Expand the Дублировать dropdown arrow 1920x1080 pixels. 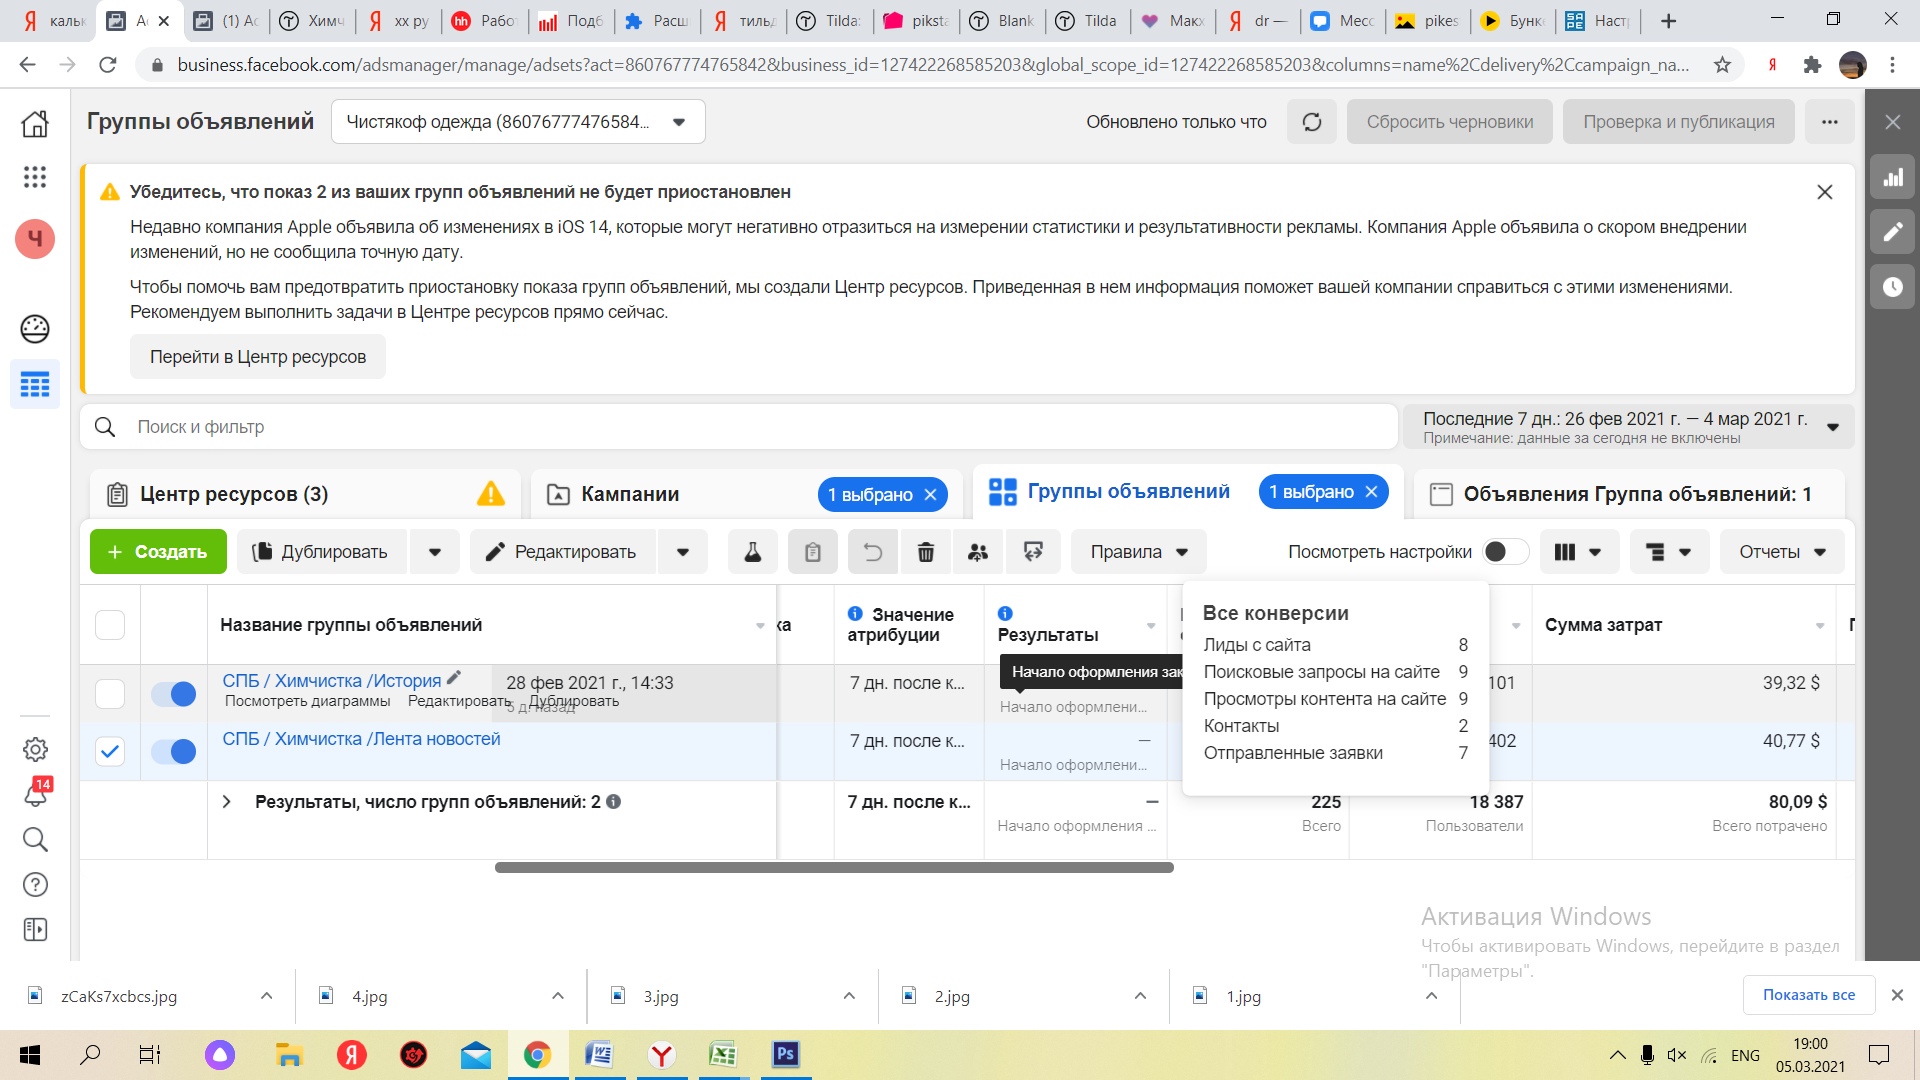tap(435, 552)
